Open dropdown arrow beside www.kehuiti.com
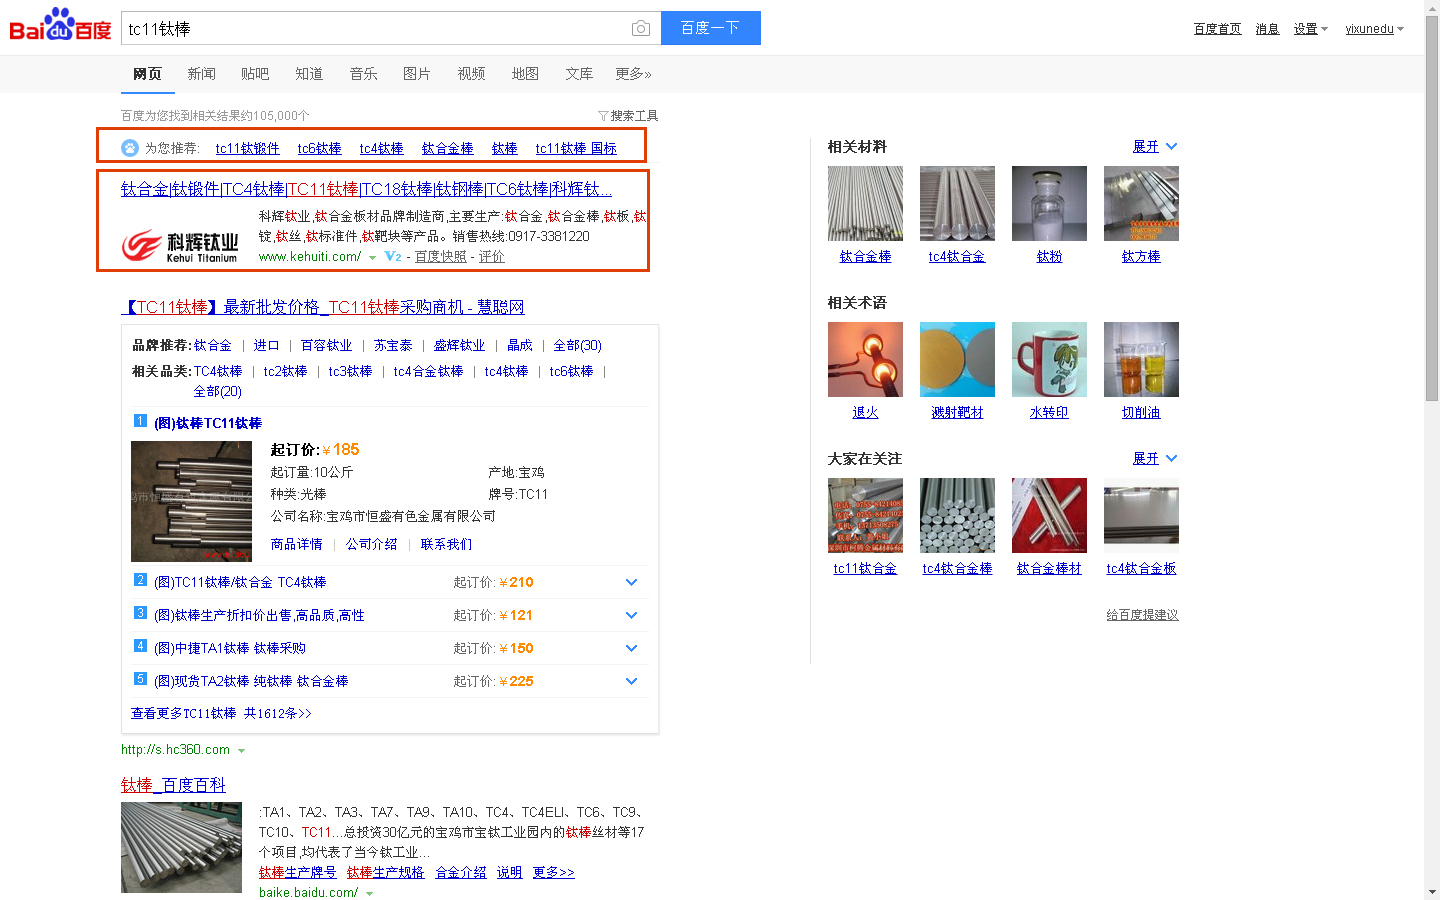Screen dimensions: 1440x900 (373, 258)
